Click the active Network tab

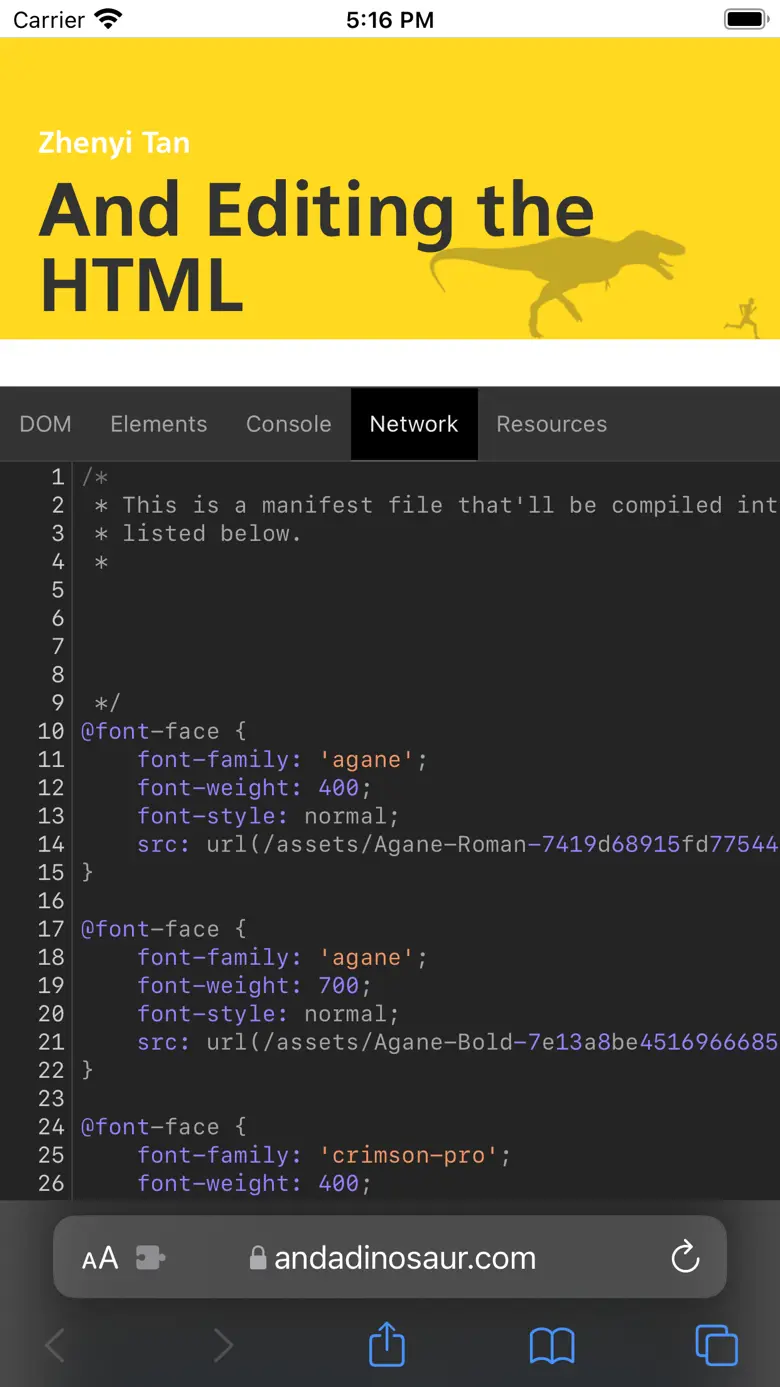point(414,424)
